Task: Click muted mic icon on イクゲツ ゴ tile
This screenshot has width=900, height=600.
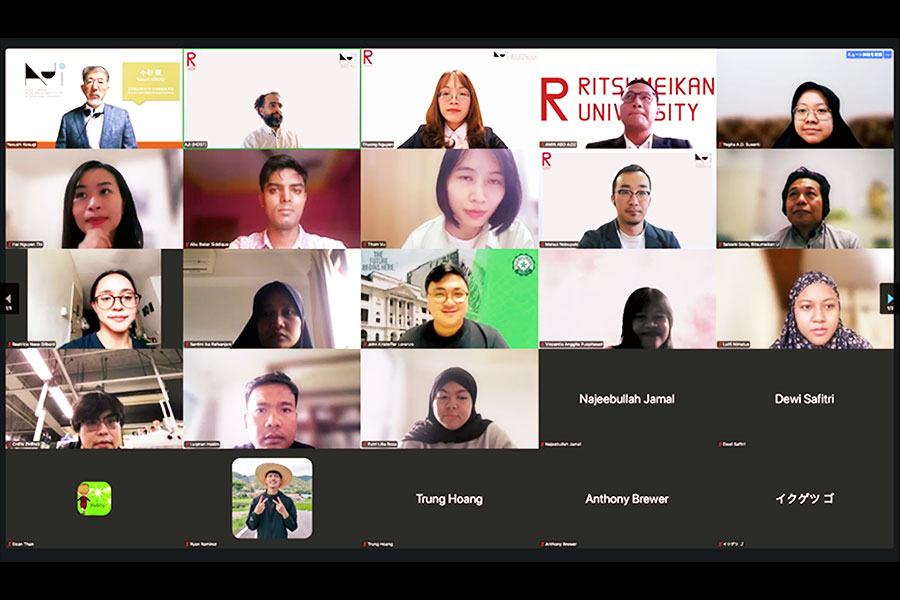Action: [x=720, y=544]
